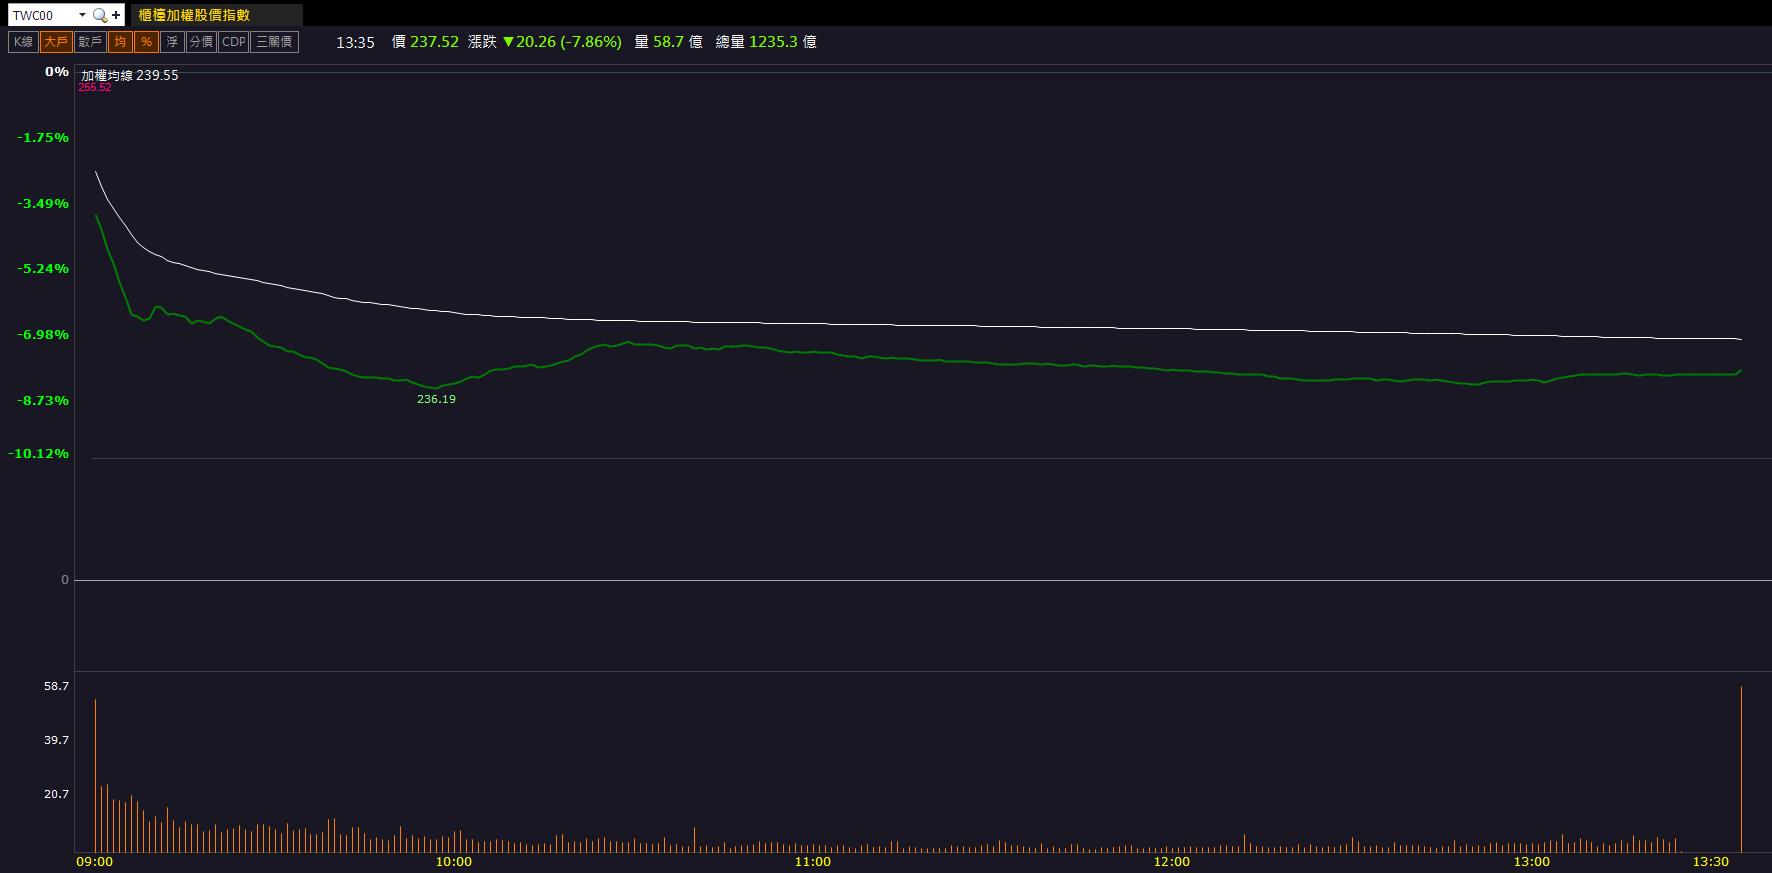Click the 236.19 low price marker
This screenshot has width=1772, height=873.
pyautogui.click(x=436, y=399)
